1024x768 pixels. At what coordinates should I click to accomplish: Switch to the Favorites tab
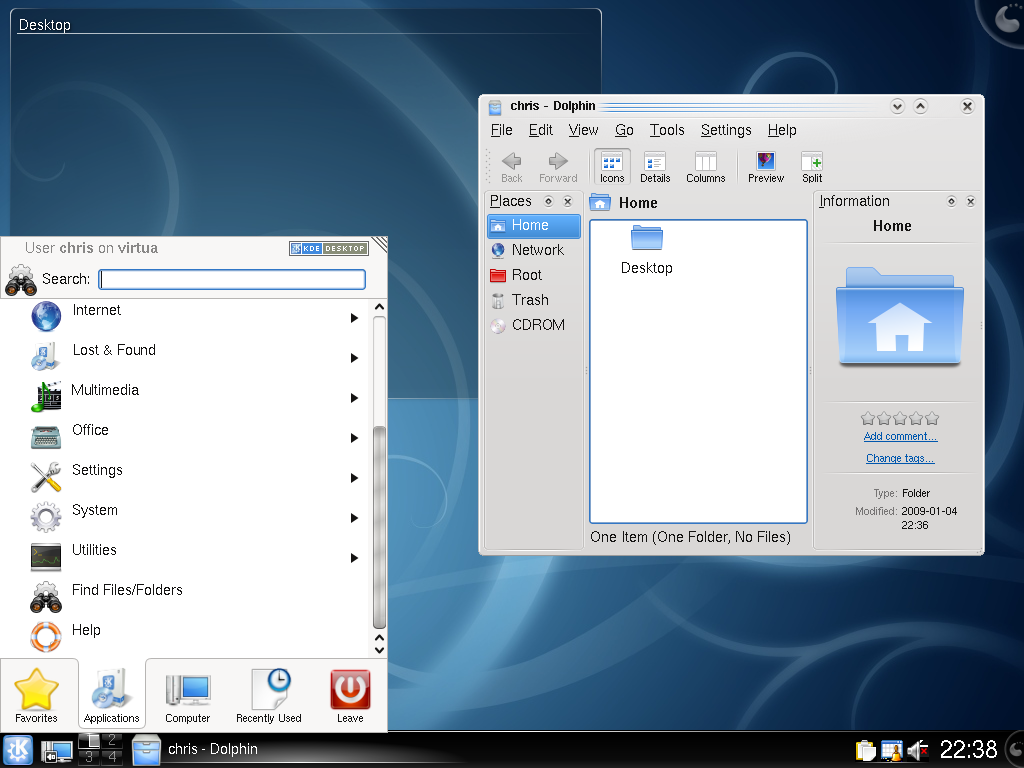[x=36, y=696]
